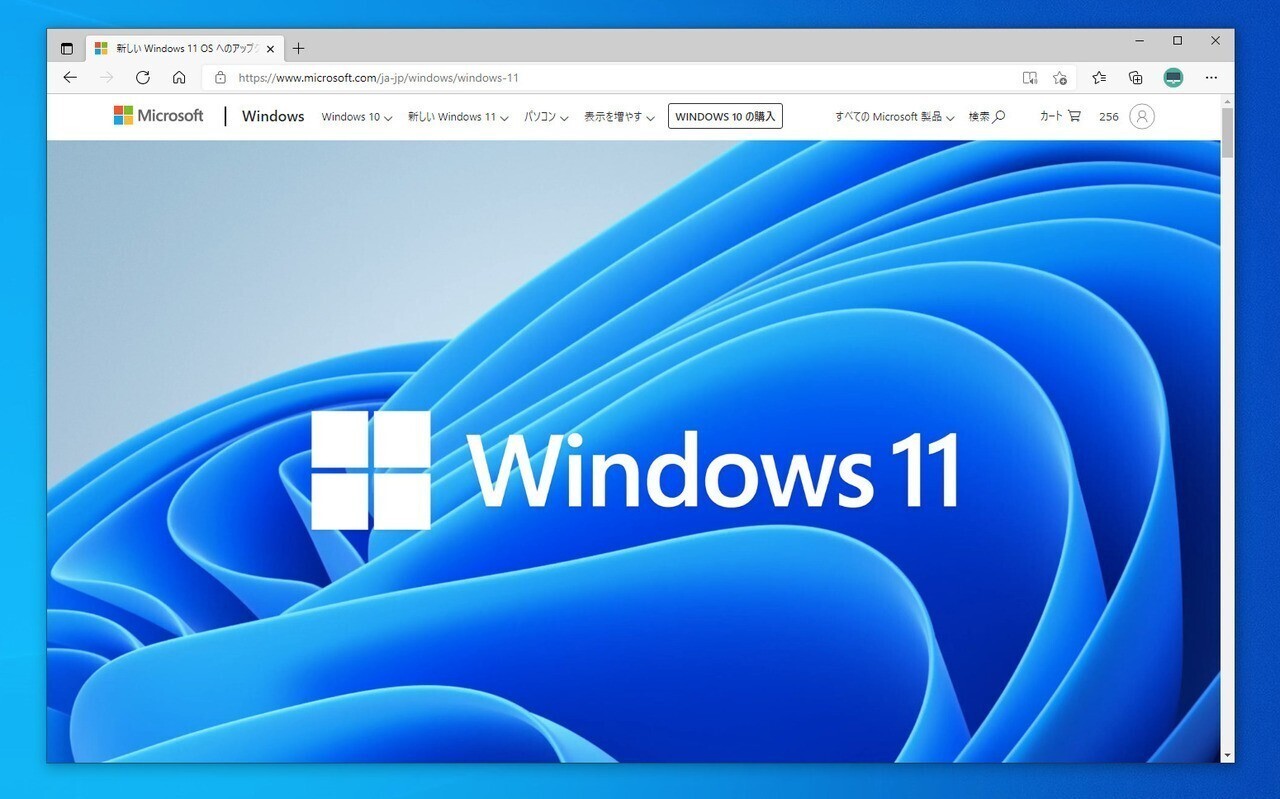The image size is (1280, 799).
Task: Close the Edge browser window
Action: pyautogui.click(x=1215, y=41)
